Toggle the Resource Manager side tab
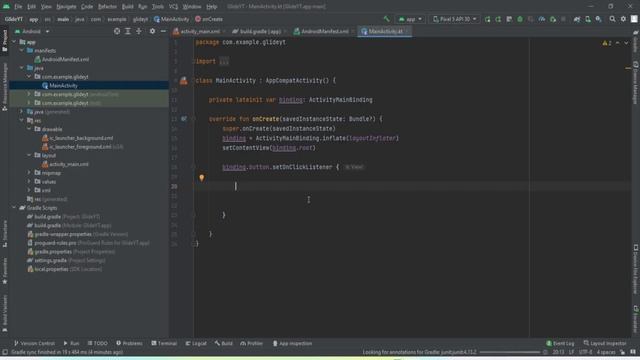The height and width of the screenshot is (360, 640). (4, 87)
